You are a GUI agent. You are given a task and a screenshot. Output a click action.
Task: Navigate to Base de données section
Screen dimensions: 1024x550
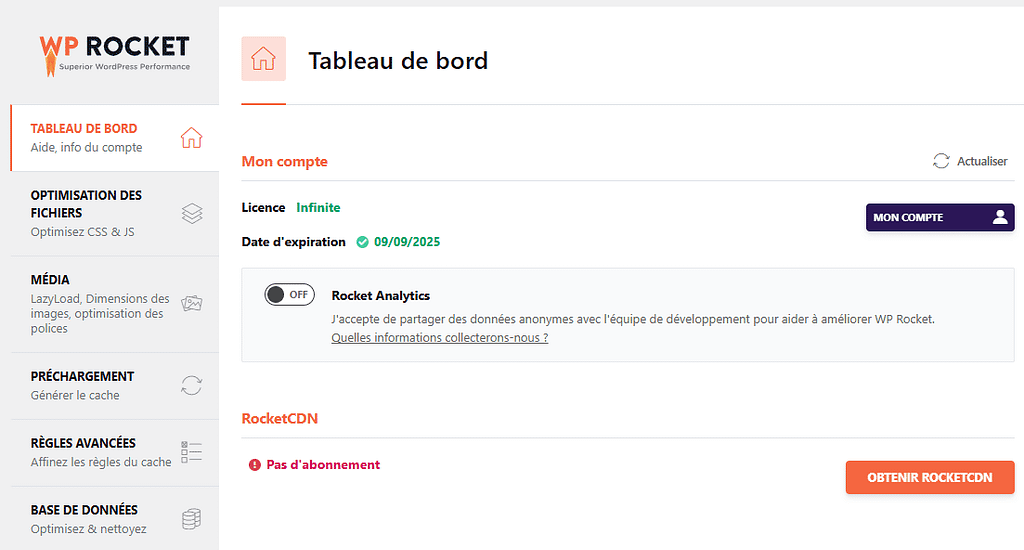(x=84, y=510)
